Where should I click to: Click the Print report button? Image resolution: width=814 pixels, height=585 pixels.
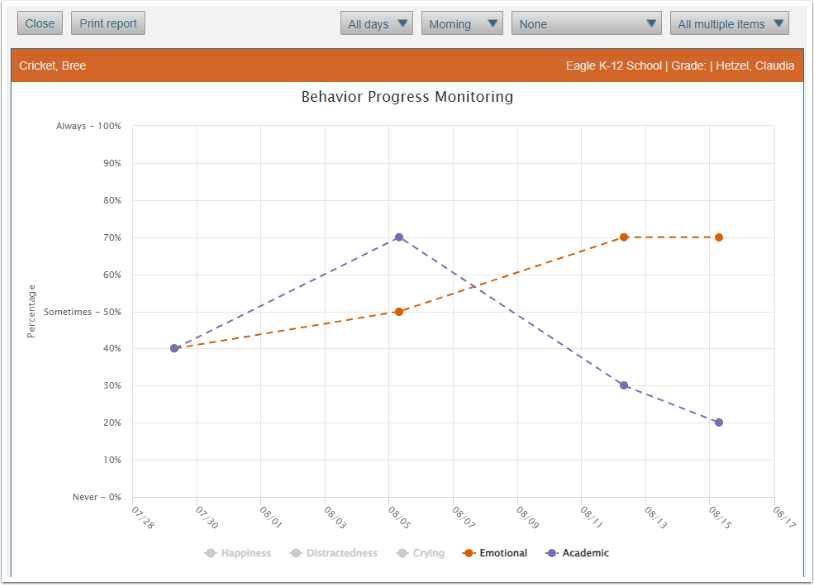tap(107, 22)
